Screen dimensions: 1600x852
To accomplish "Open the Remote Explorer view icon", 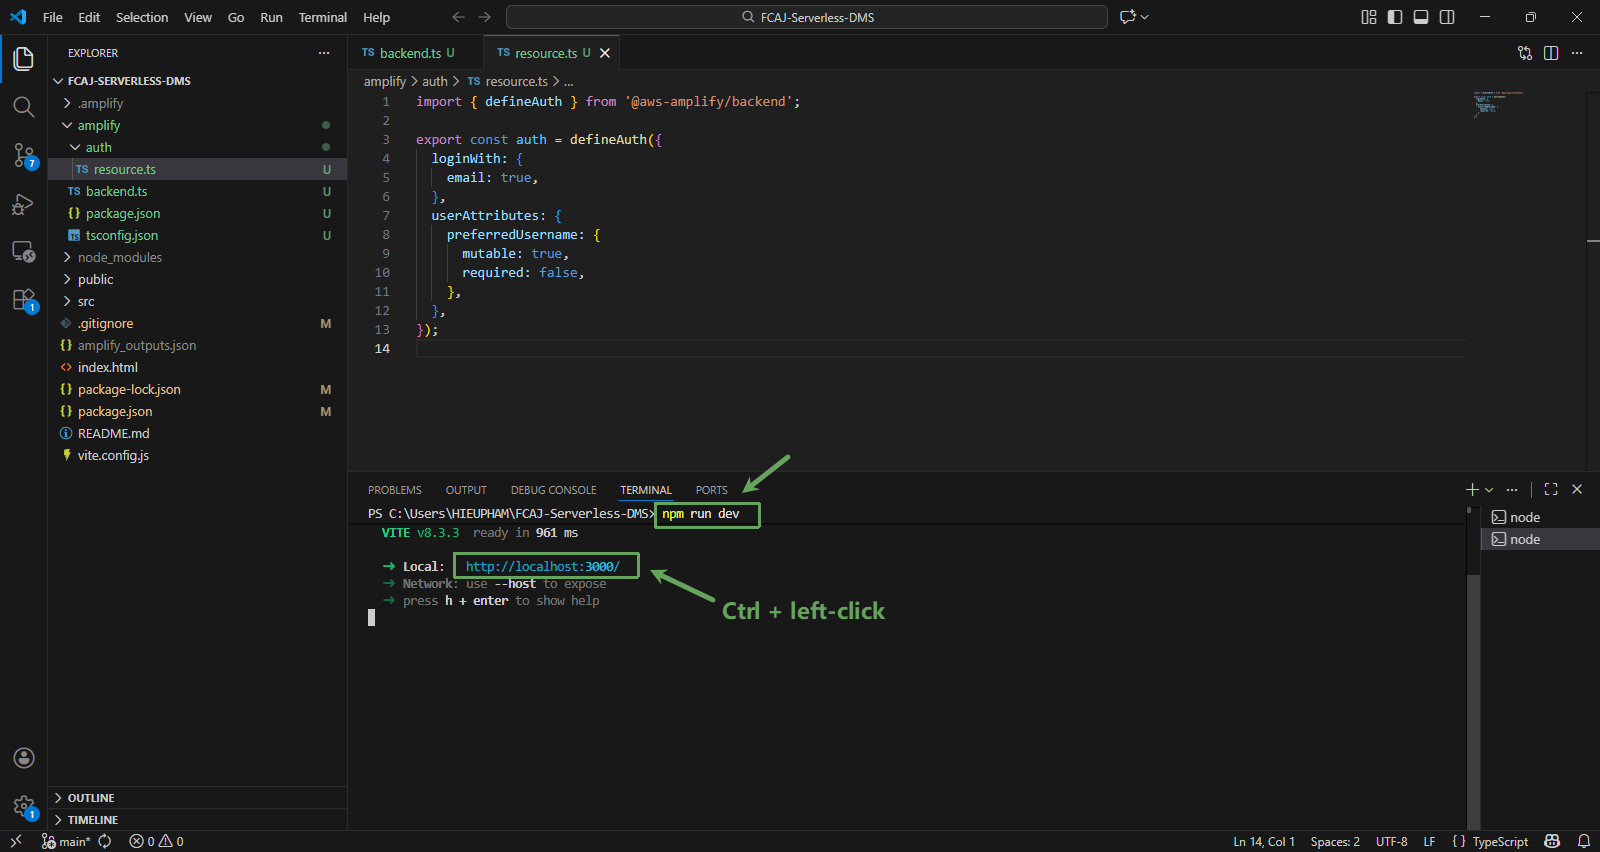I will click(24, 252).
